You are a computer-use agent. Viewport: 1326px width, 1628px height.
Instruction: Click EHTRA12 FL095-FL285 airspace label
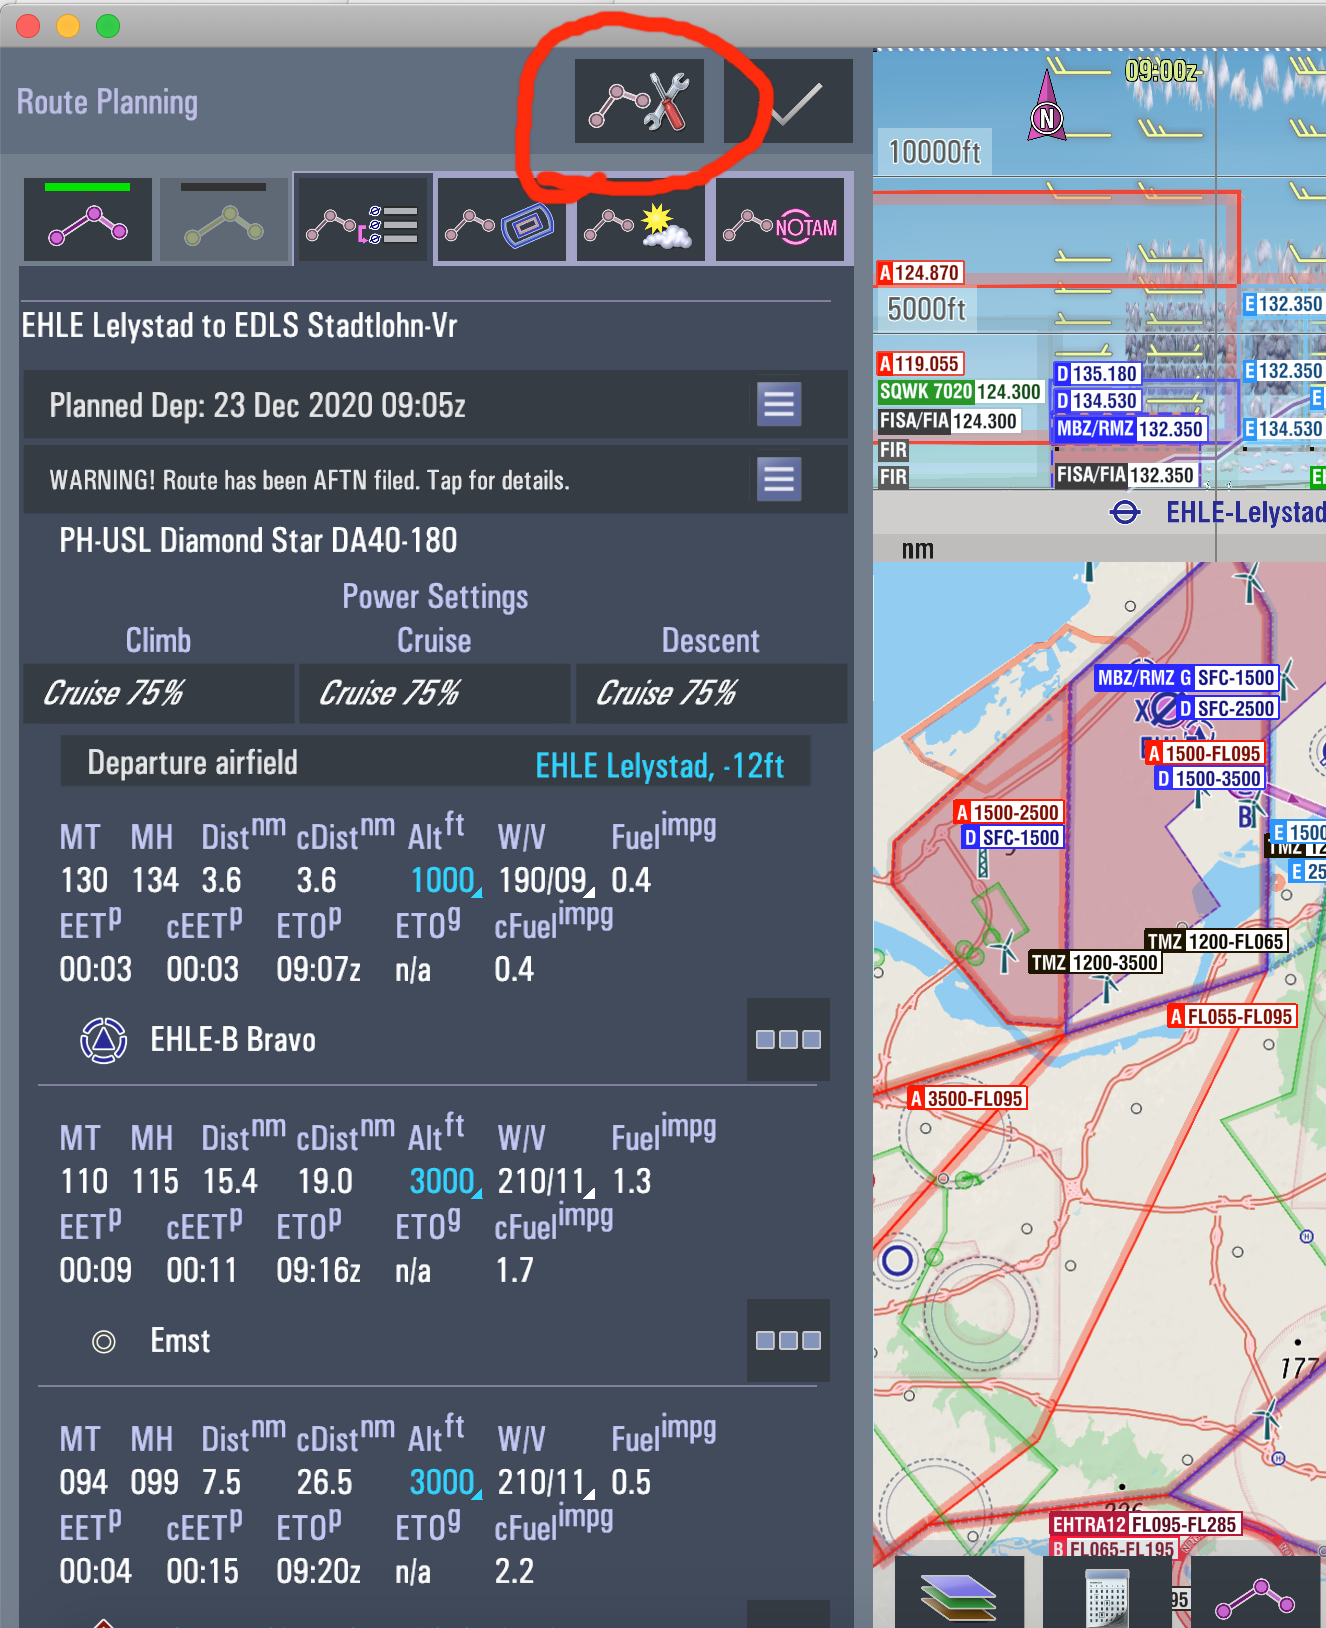(x=1145, y=1525)
